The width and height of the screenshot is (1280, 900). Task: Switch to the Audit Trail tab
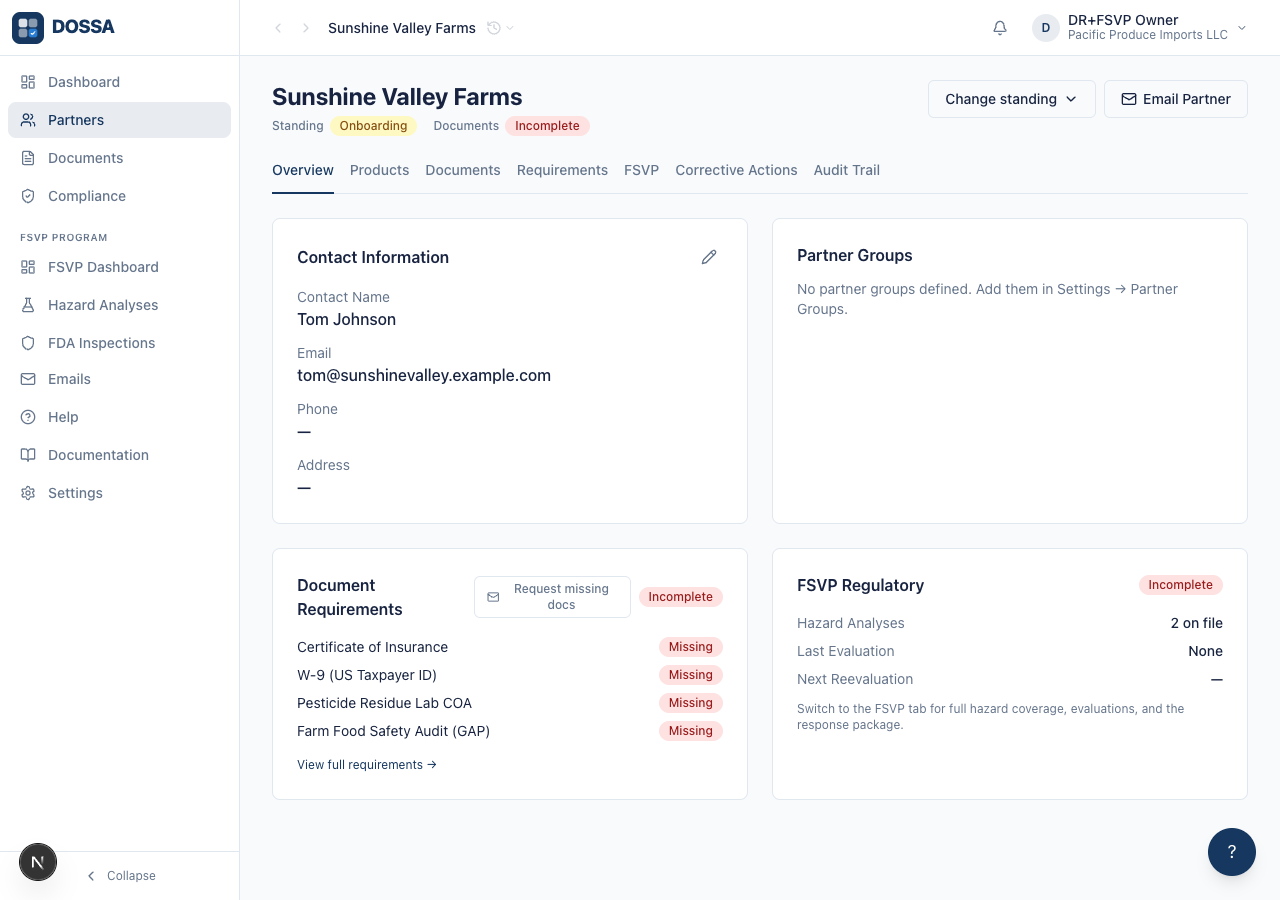847,170
